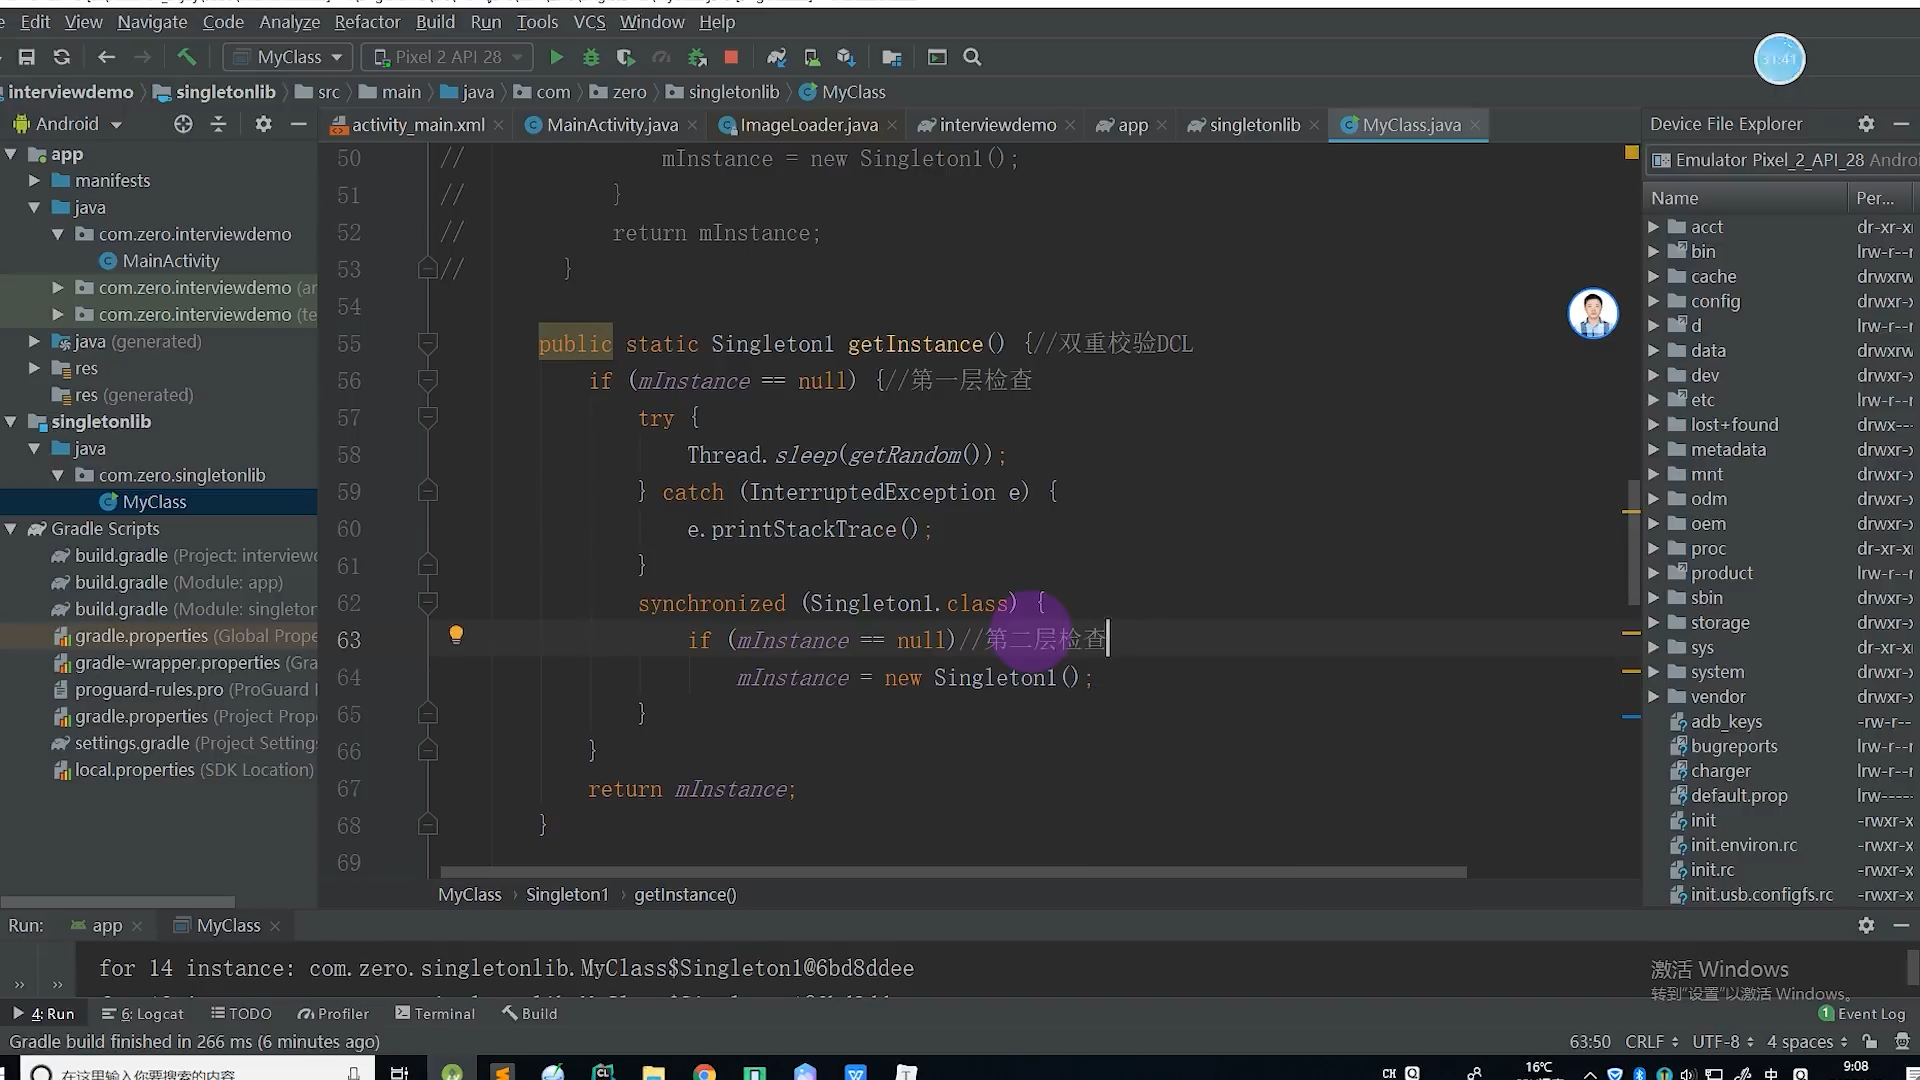Click the editor horizontal scrollbar
This screenshot has width=1920, height=1080.
[953, 872]
